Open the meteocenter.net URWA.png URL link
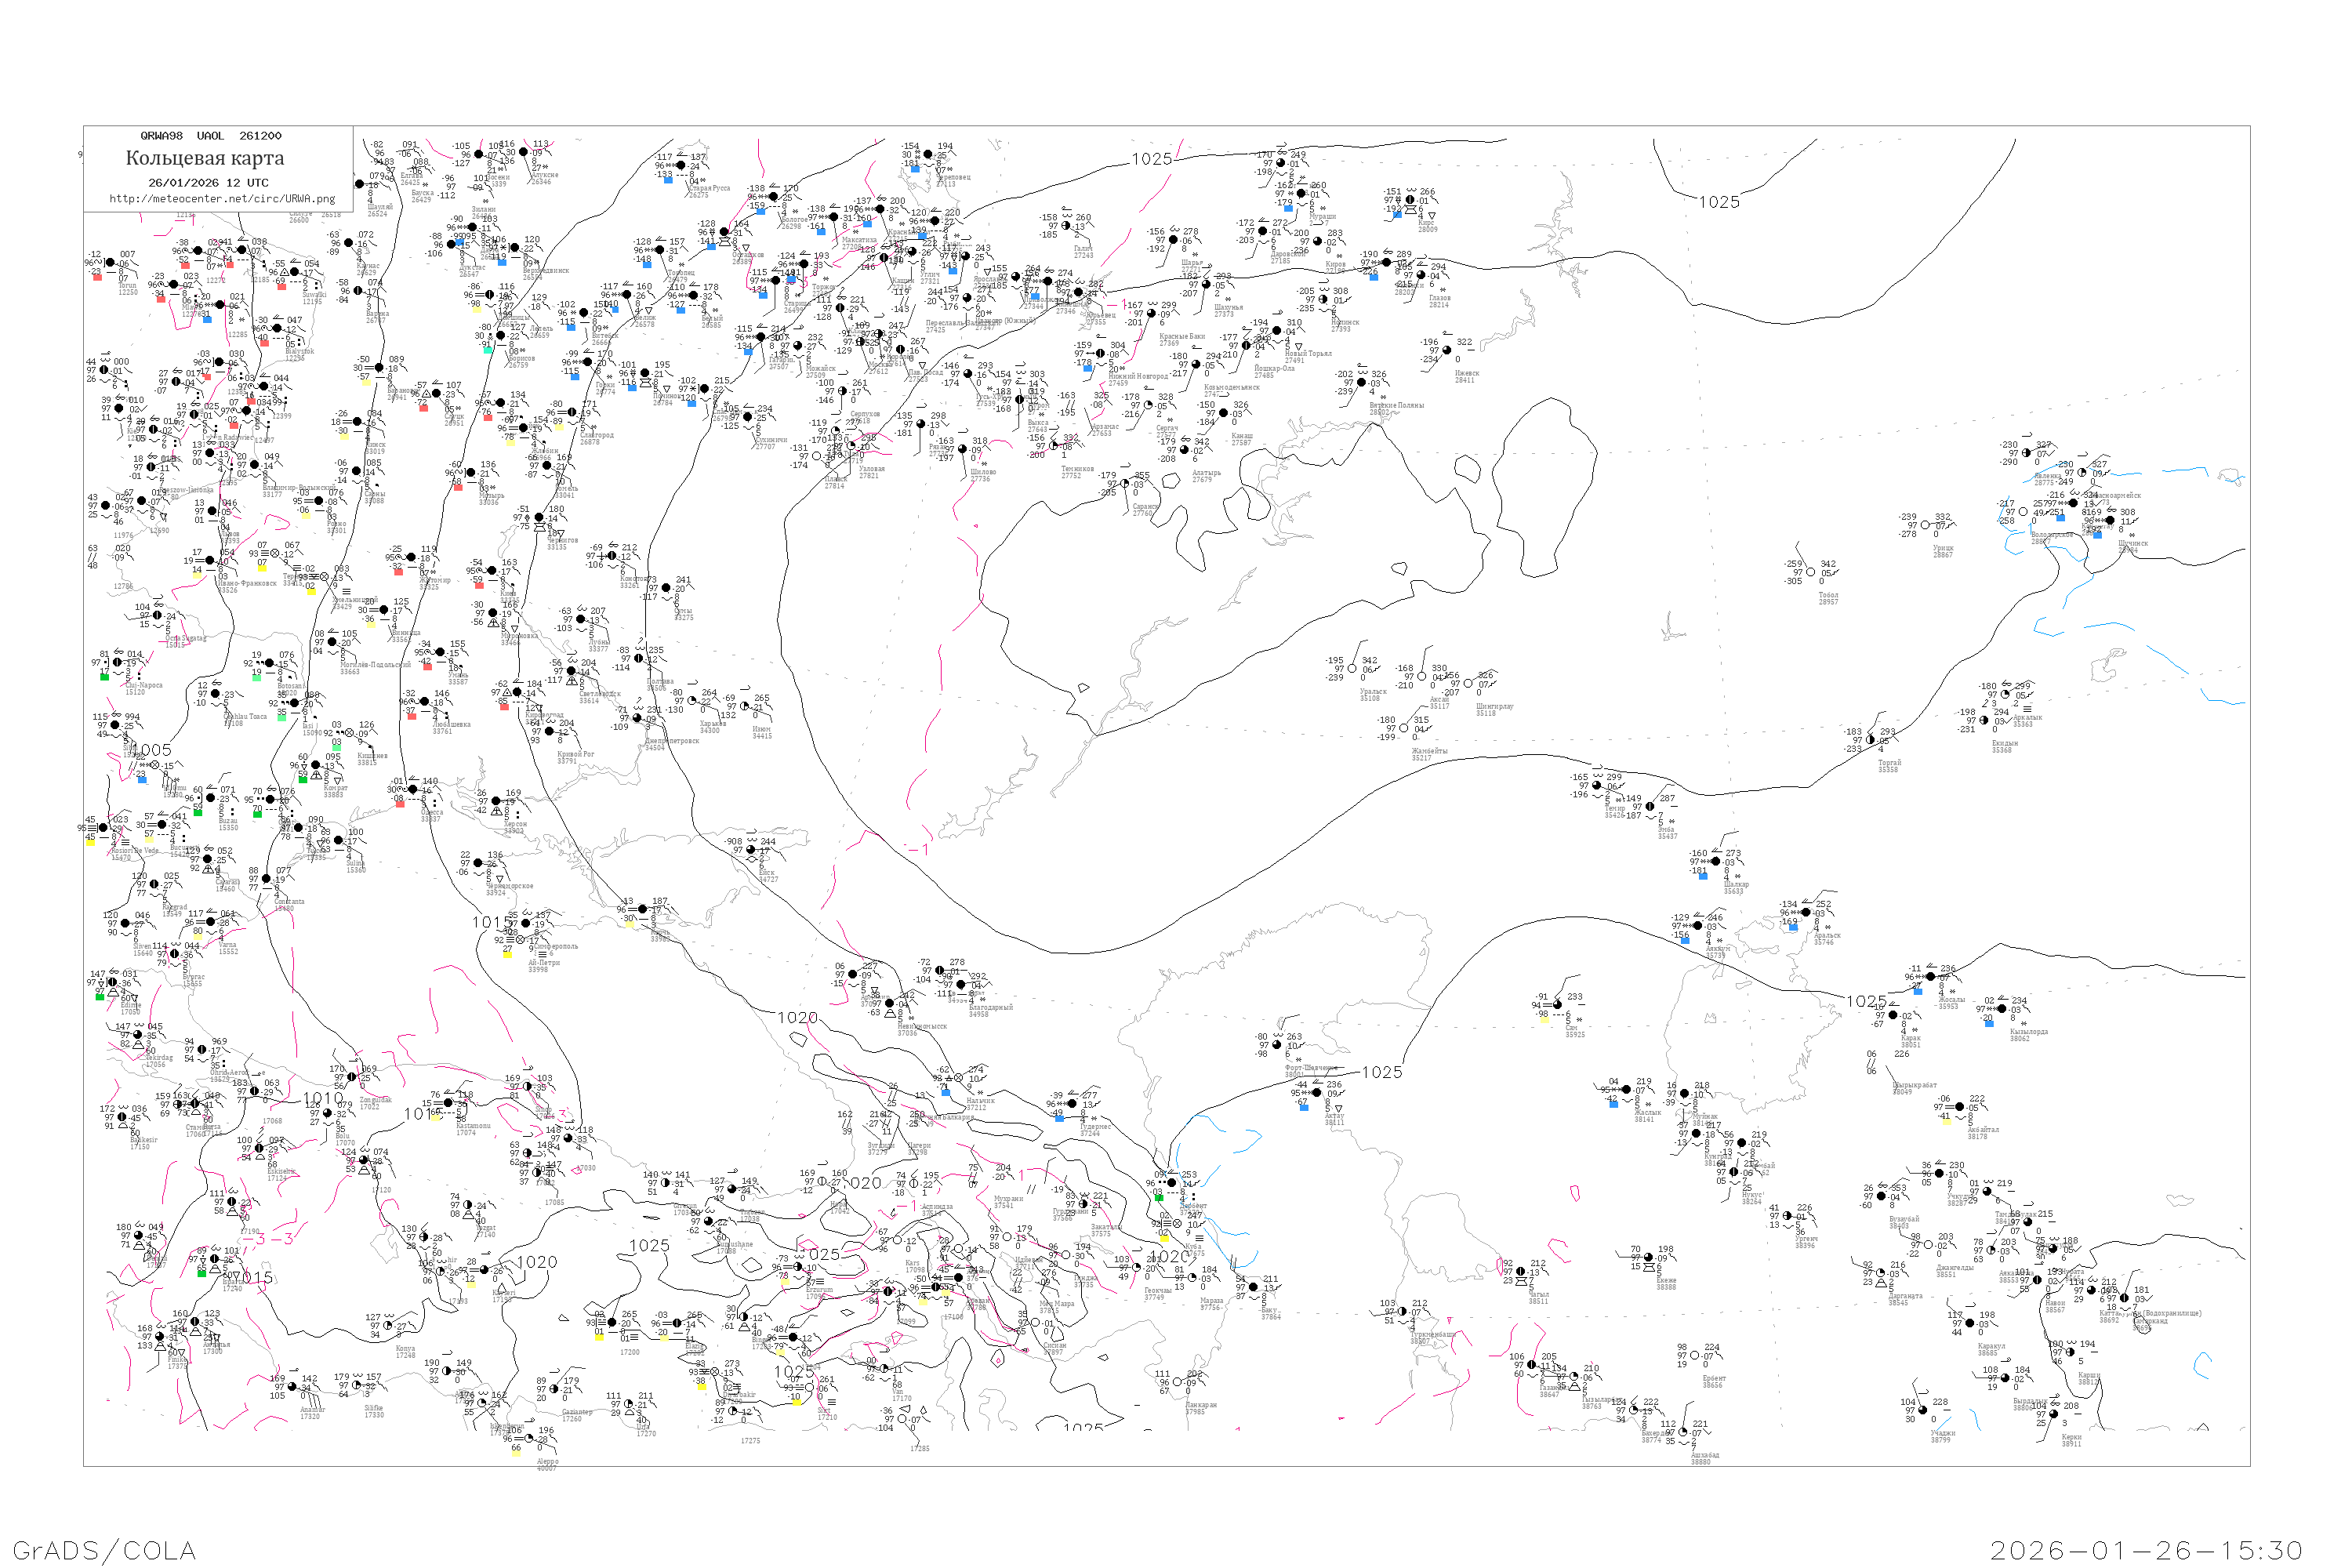 (222, 199)
